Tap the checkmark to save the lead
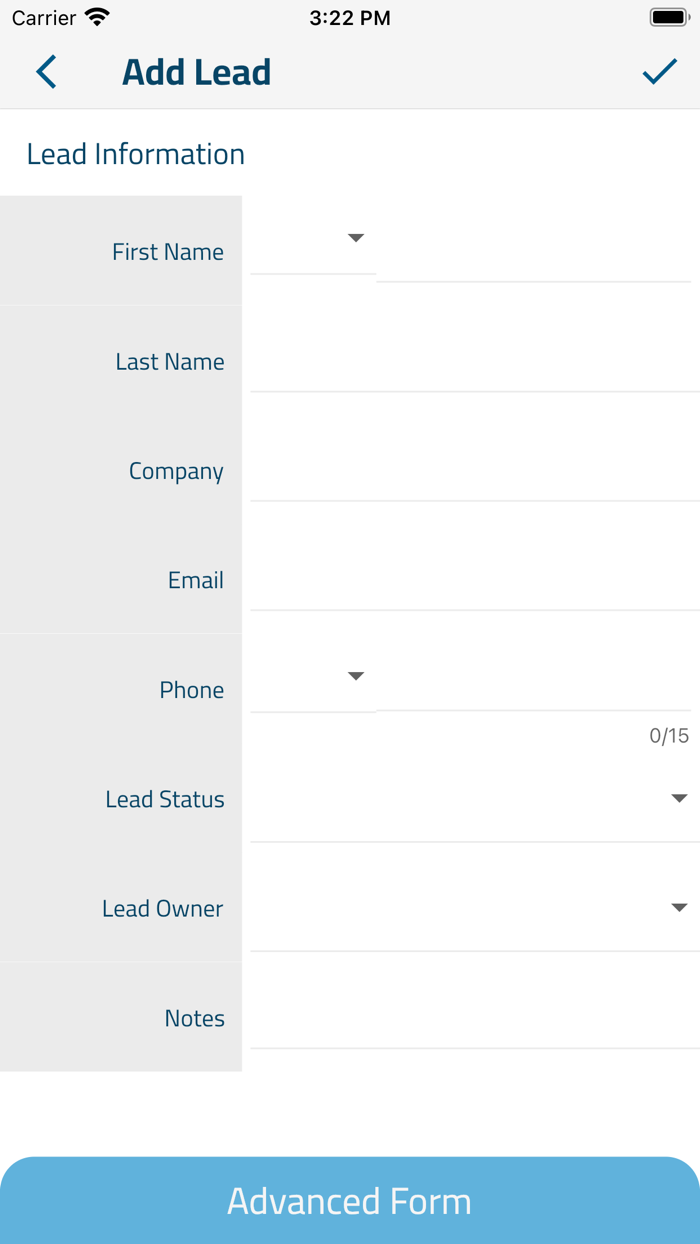The height and width of the screenshot is (1244, 700). tap(659, 72)
